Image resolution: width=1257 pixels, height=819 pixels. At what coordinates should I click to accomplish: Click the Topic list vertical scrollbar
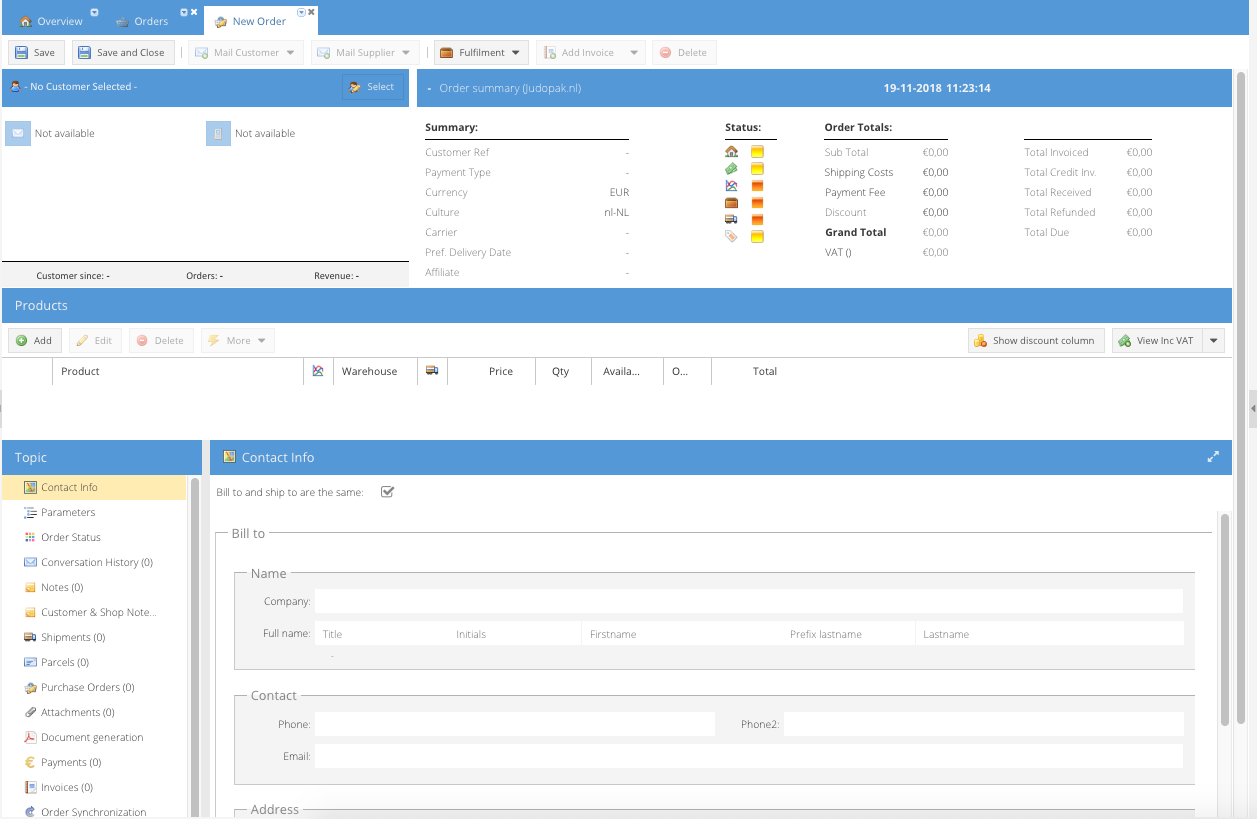[195, 647]
